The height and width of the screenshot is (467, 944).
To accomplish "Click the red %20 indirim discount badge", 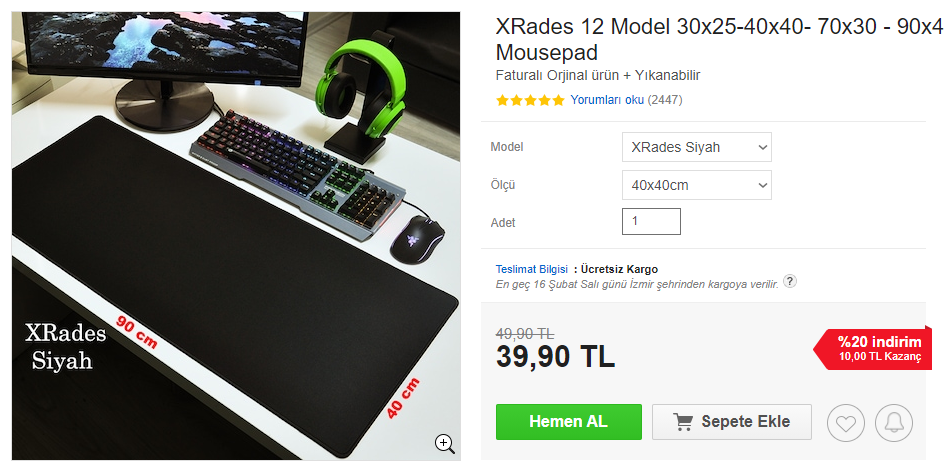I will click(872, 349).
